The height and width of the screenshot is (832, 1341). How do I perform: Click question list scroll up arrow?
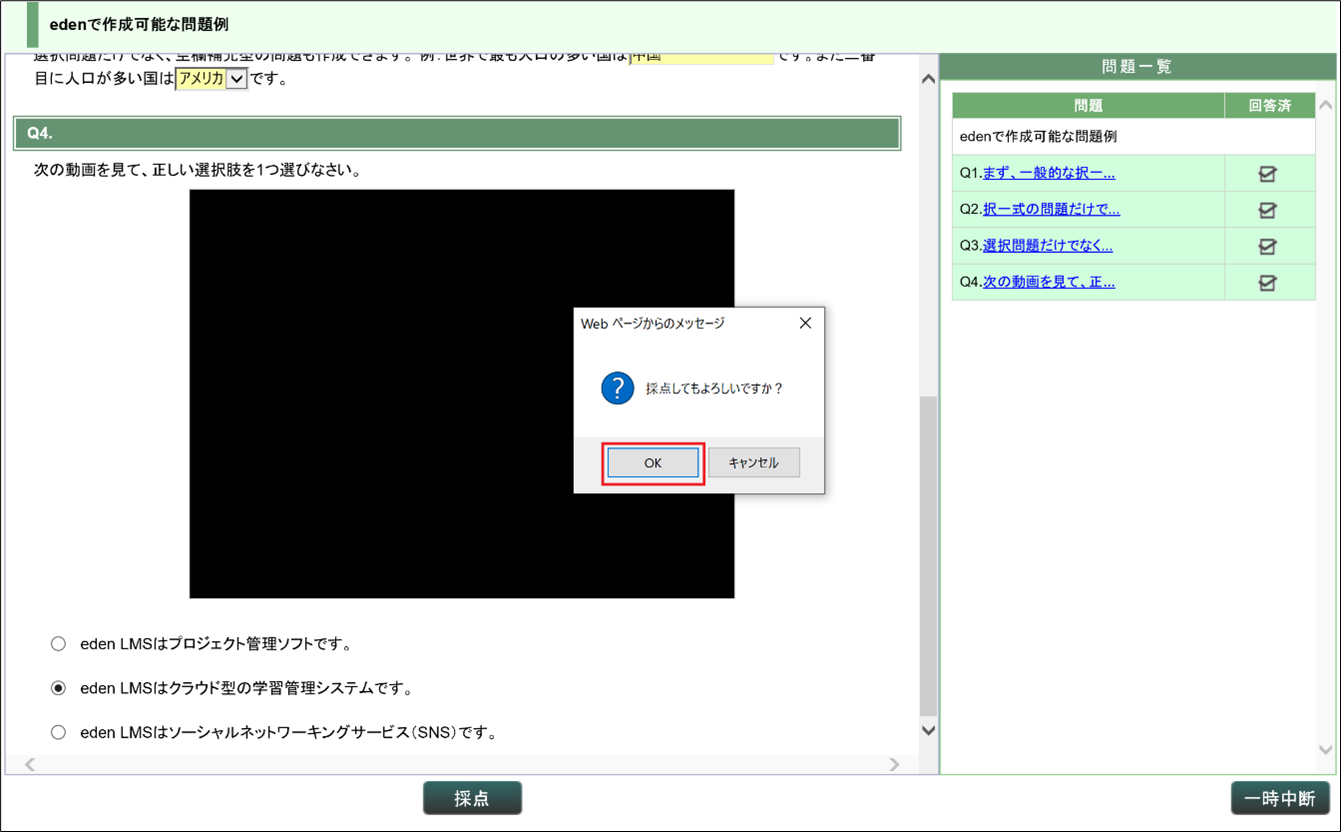pyautogui.click(x=1326, y=105)
